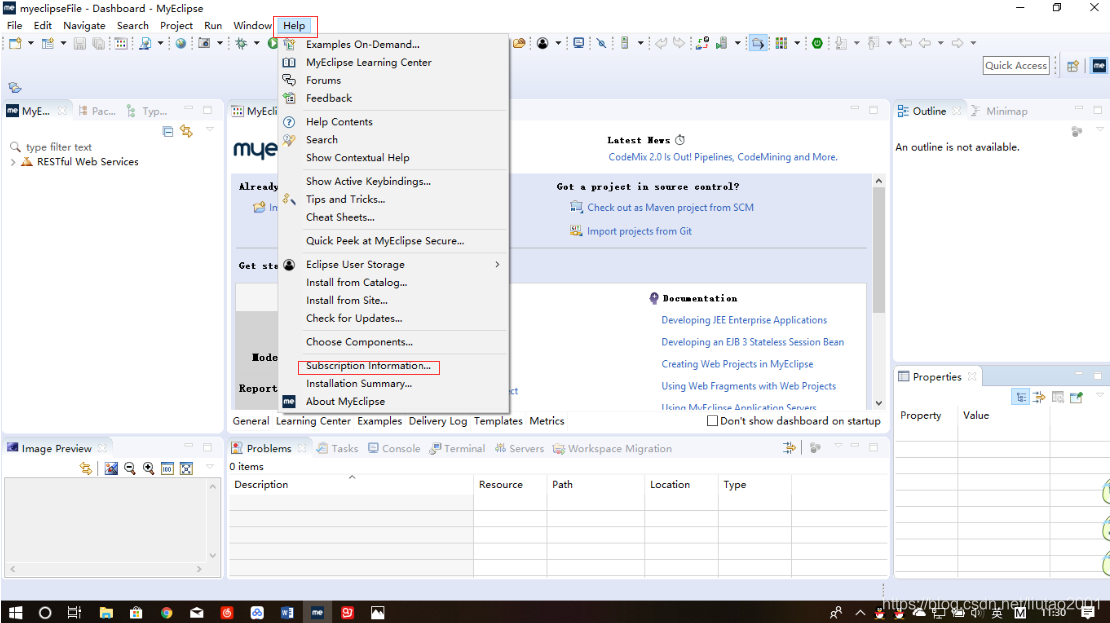Open the Navigate menu

84,25
